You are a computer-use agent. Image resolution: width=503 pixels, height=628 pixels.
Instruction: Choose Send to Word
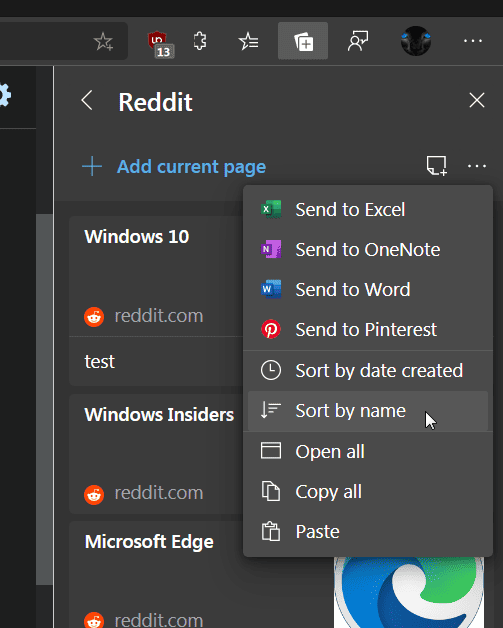[x=368, y=290]
